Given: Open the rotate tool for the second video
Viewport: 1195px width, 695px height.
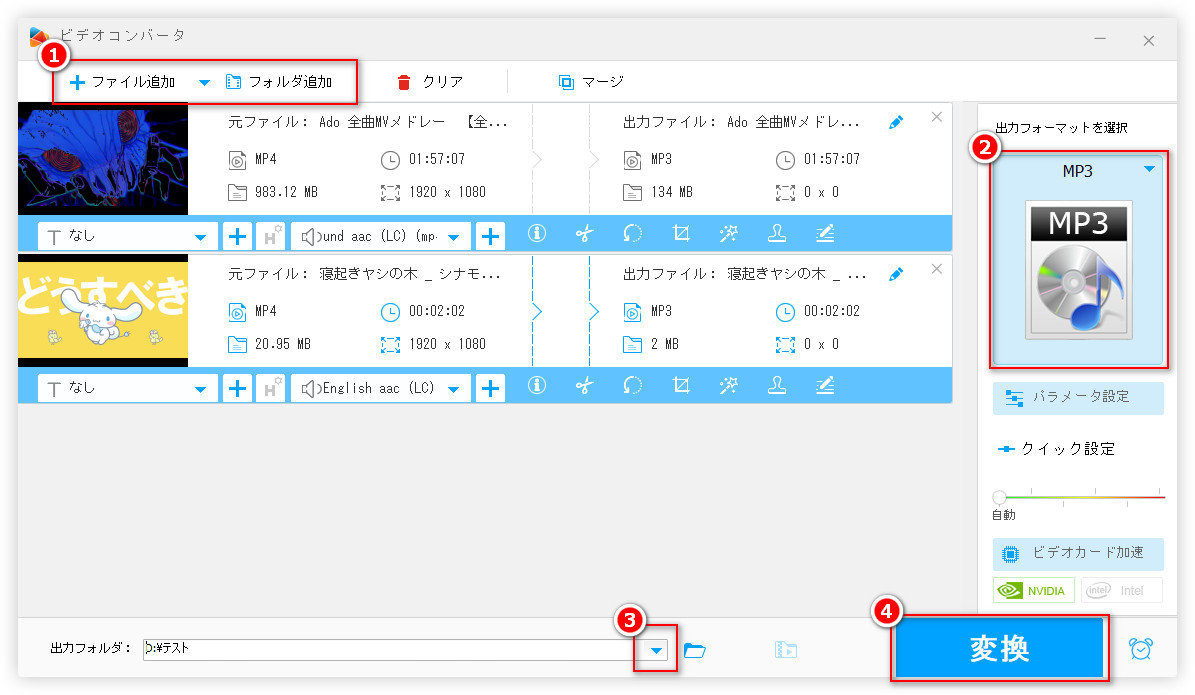Looking at the screenshot, I should pos(633,387).
